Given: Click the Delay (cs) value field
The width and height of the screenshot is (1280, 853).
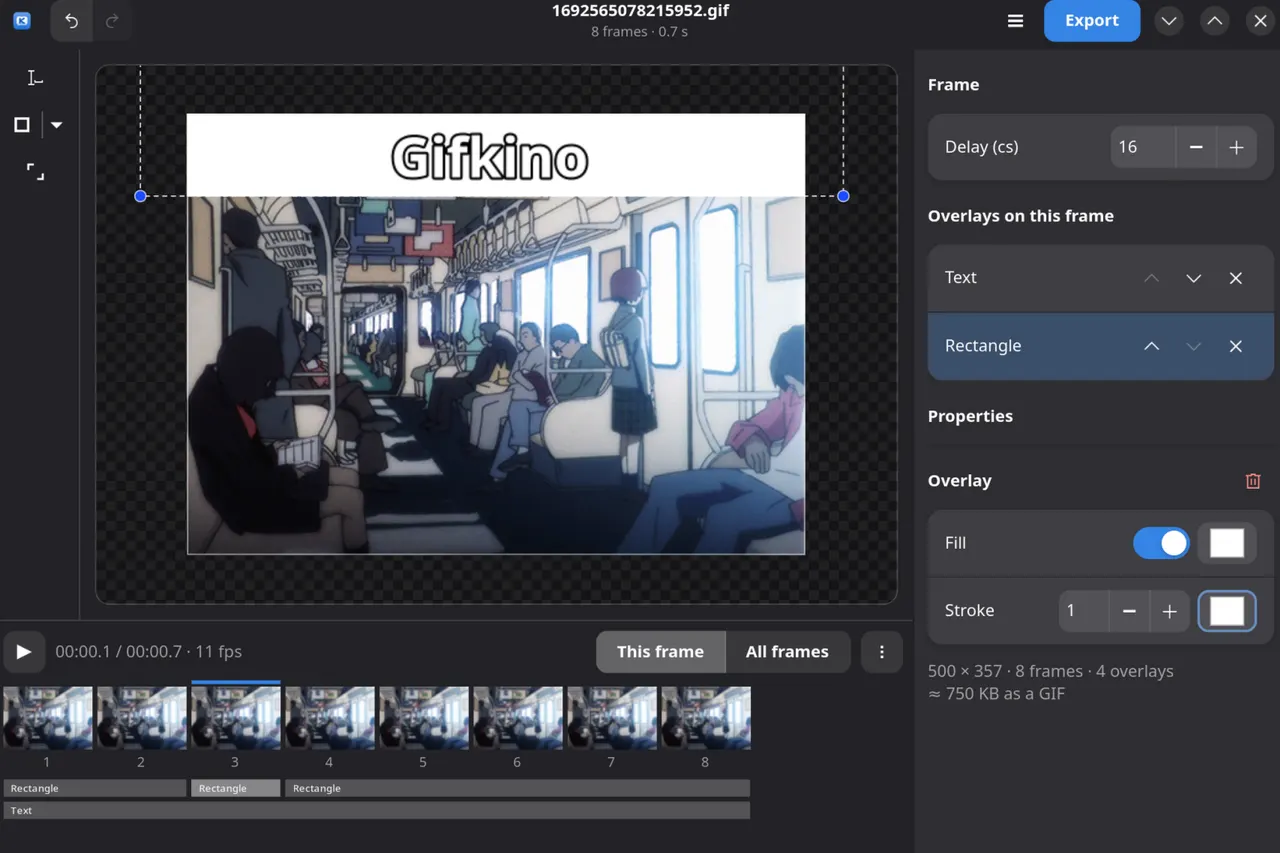Looking at the screenshot, I should (1142, 147).
